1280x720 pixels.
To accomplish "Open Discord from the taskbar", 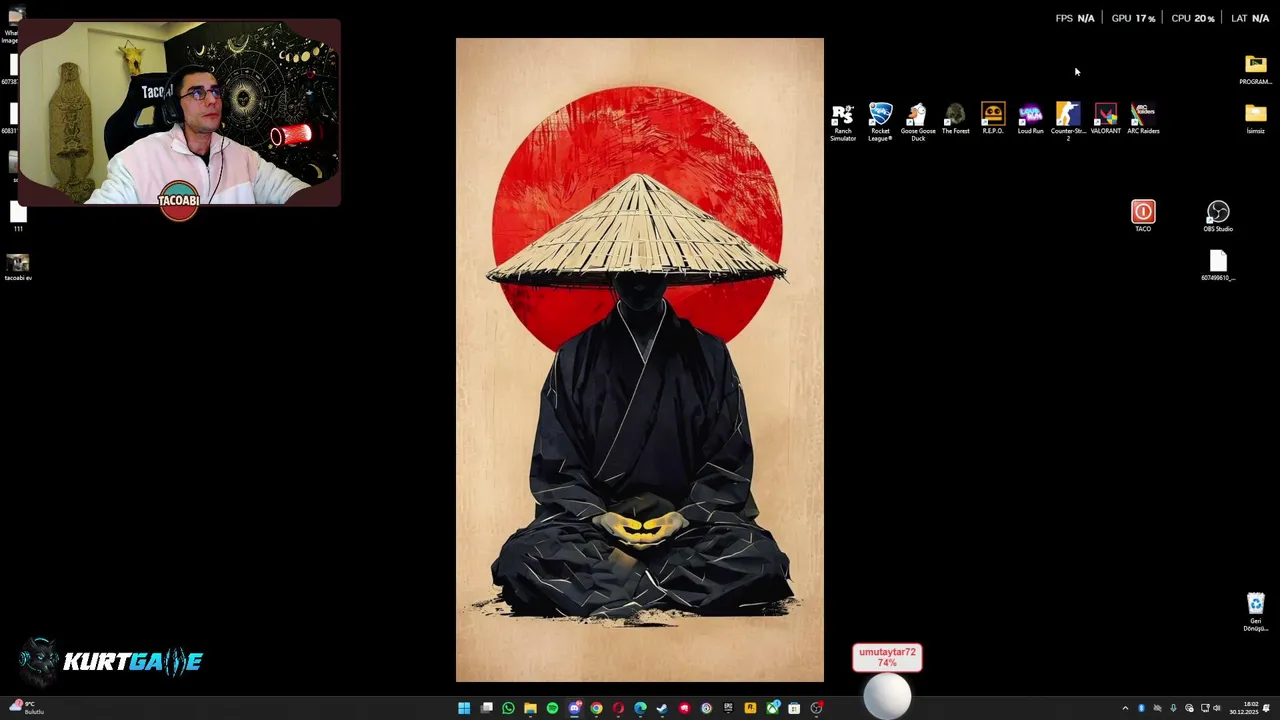I will pyautogui.click(x=575, y=708).
